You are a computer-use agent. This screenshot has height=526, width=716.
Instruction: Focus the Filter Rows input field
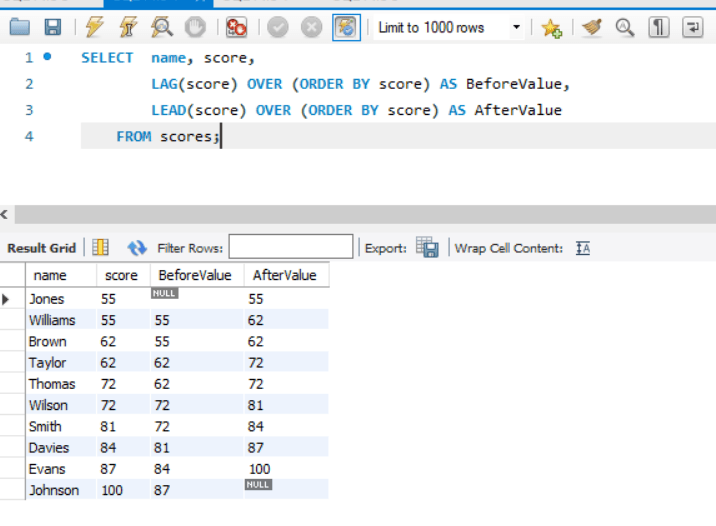tap(291, 247)
